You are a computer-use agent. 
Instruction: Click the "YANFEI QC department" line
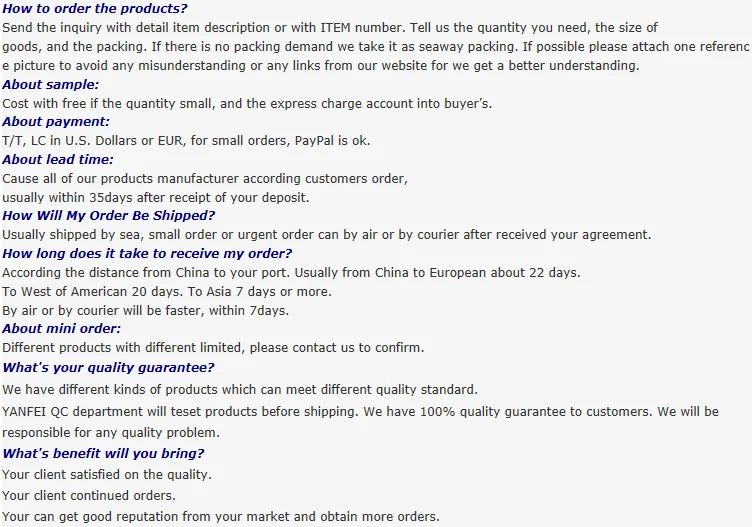click(x=360, y=411)
